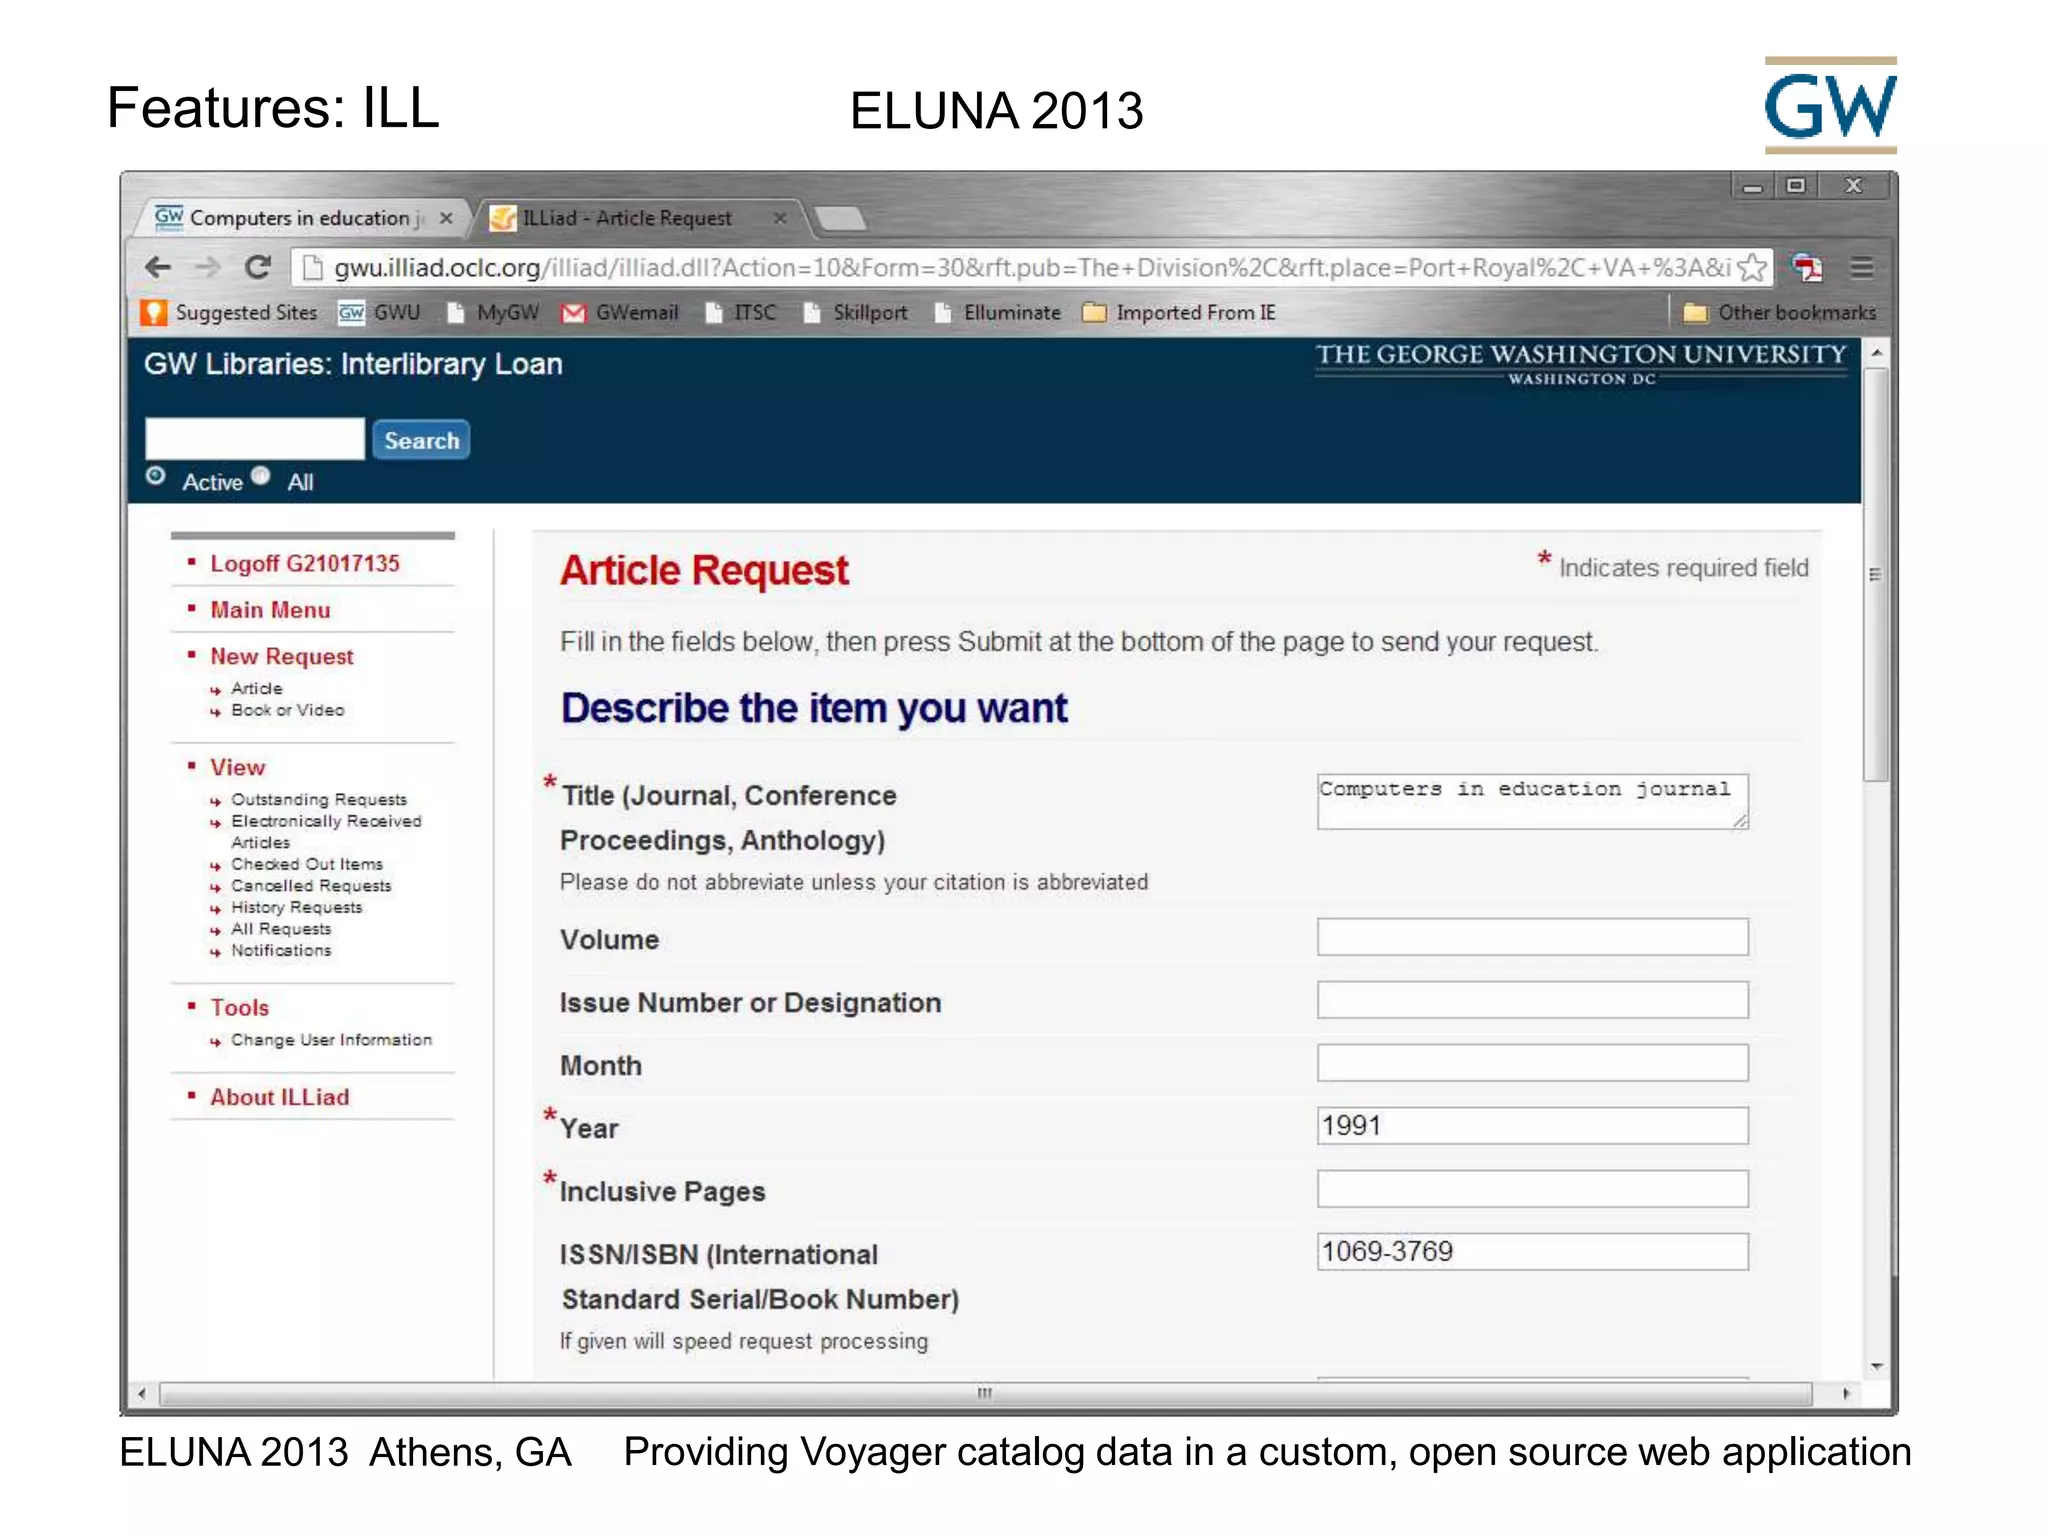Expand the Other bookmarks folder
Screen dimensions: 2048x1536
coord(1780,313)
